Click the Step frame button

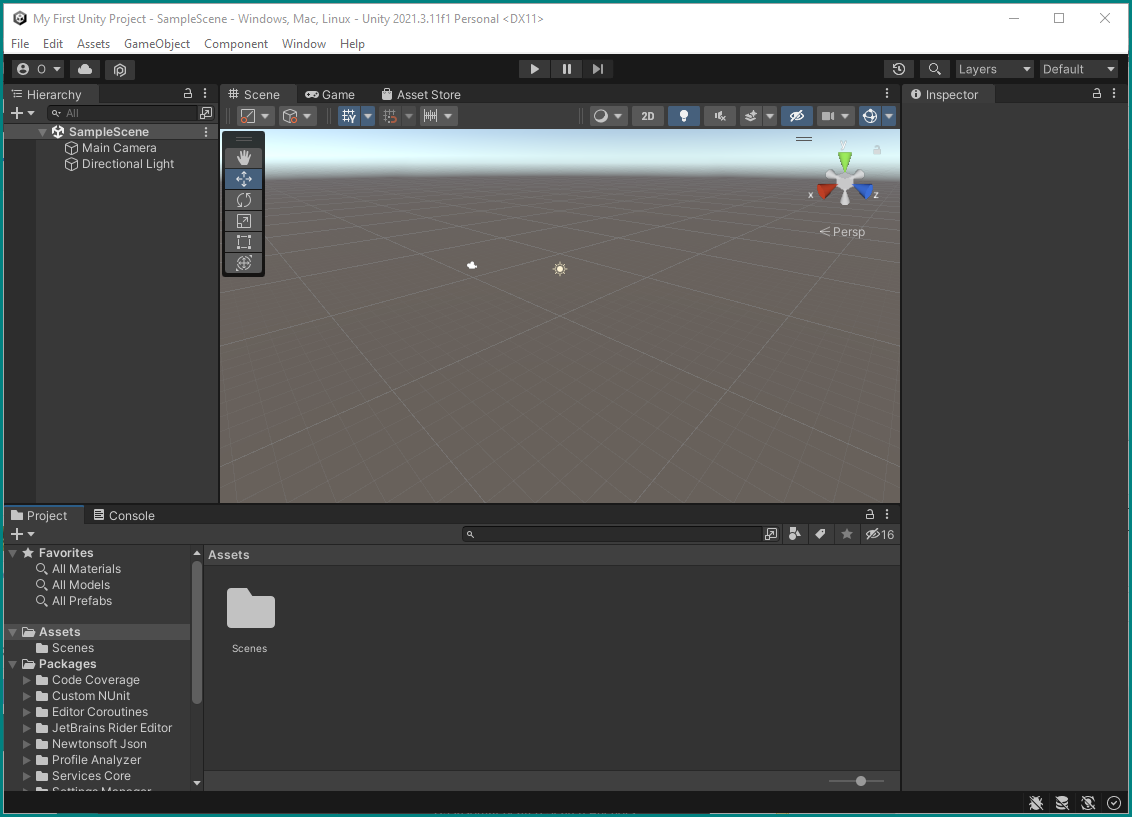point(598,69)
